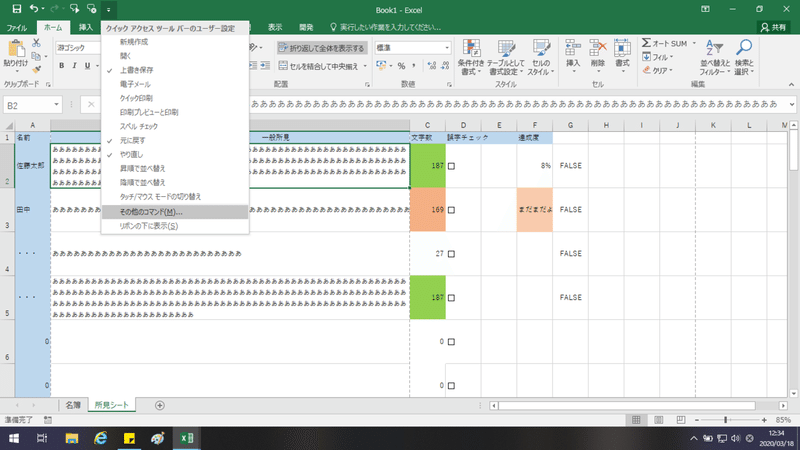Apply comma style number format

(x=414, y=66)
